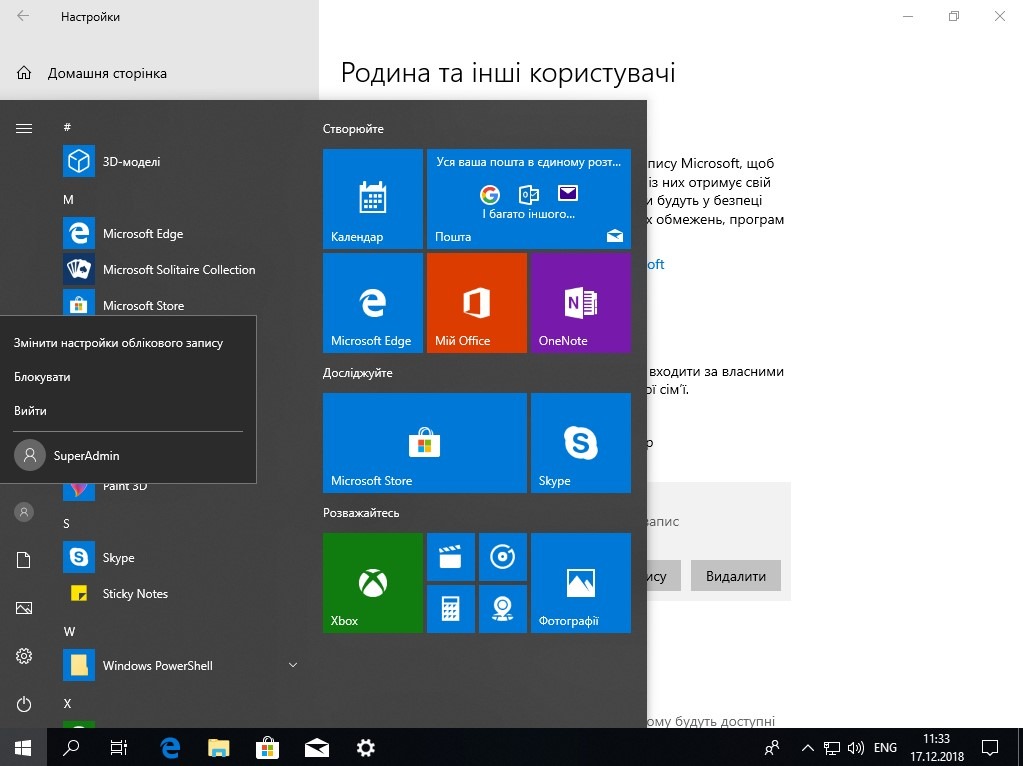Open Documents from the Start sidebar

coord(23,560)
